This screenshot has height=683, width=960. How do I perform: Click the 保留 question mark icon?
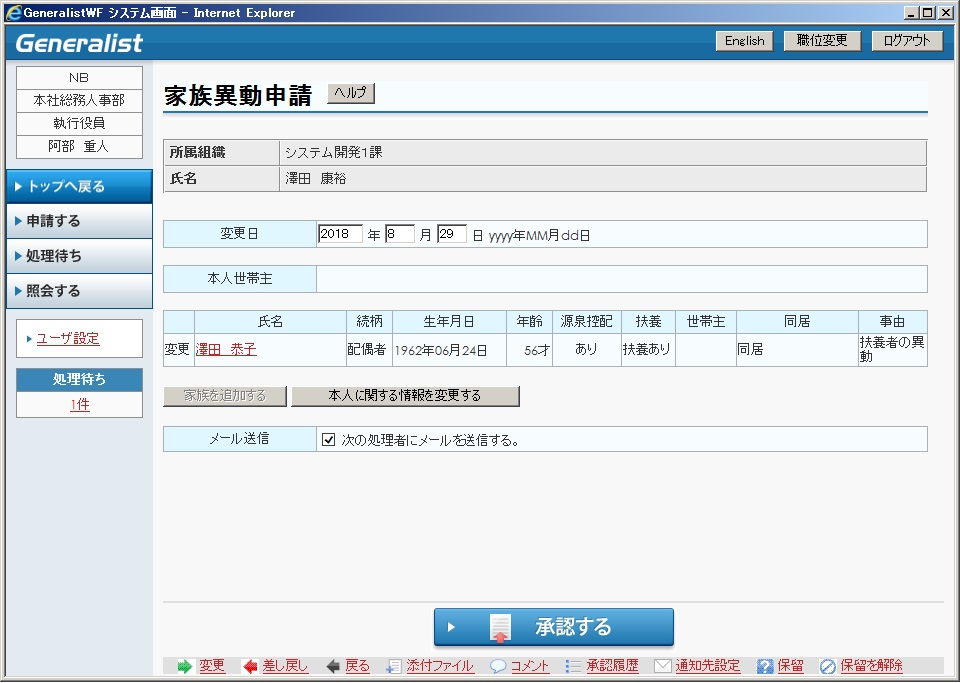click(765, 667)
